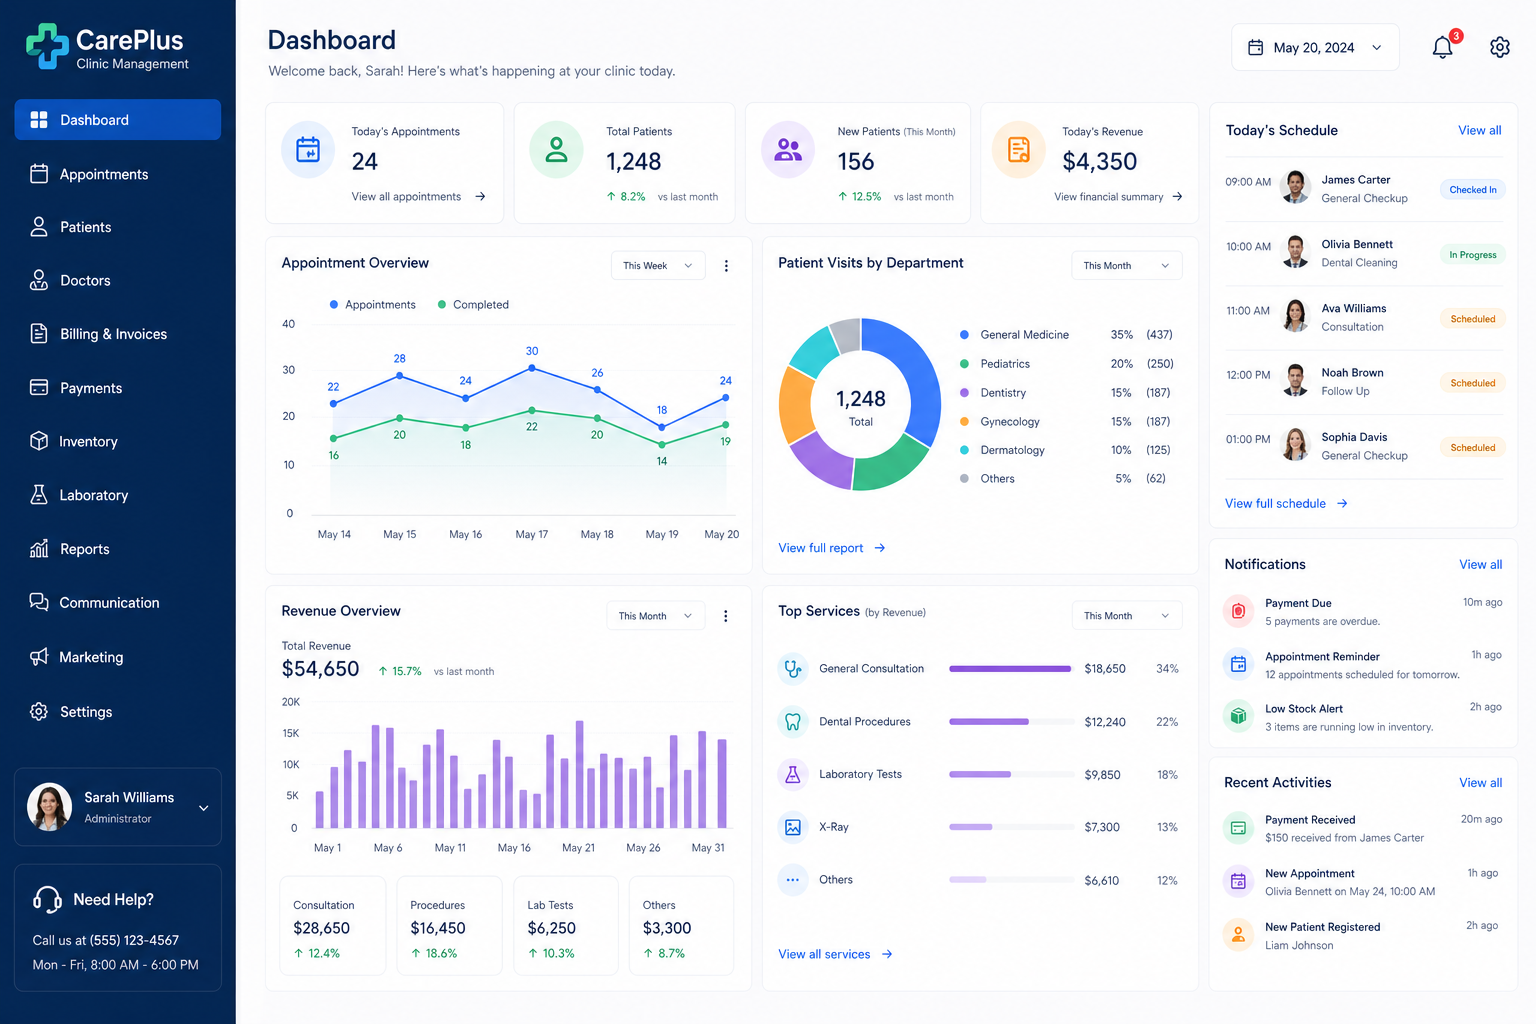Viewport: 1536px width, 1024px height.
Task: Click the Payment Due notification icon
Action: (x=1238, y=611)
